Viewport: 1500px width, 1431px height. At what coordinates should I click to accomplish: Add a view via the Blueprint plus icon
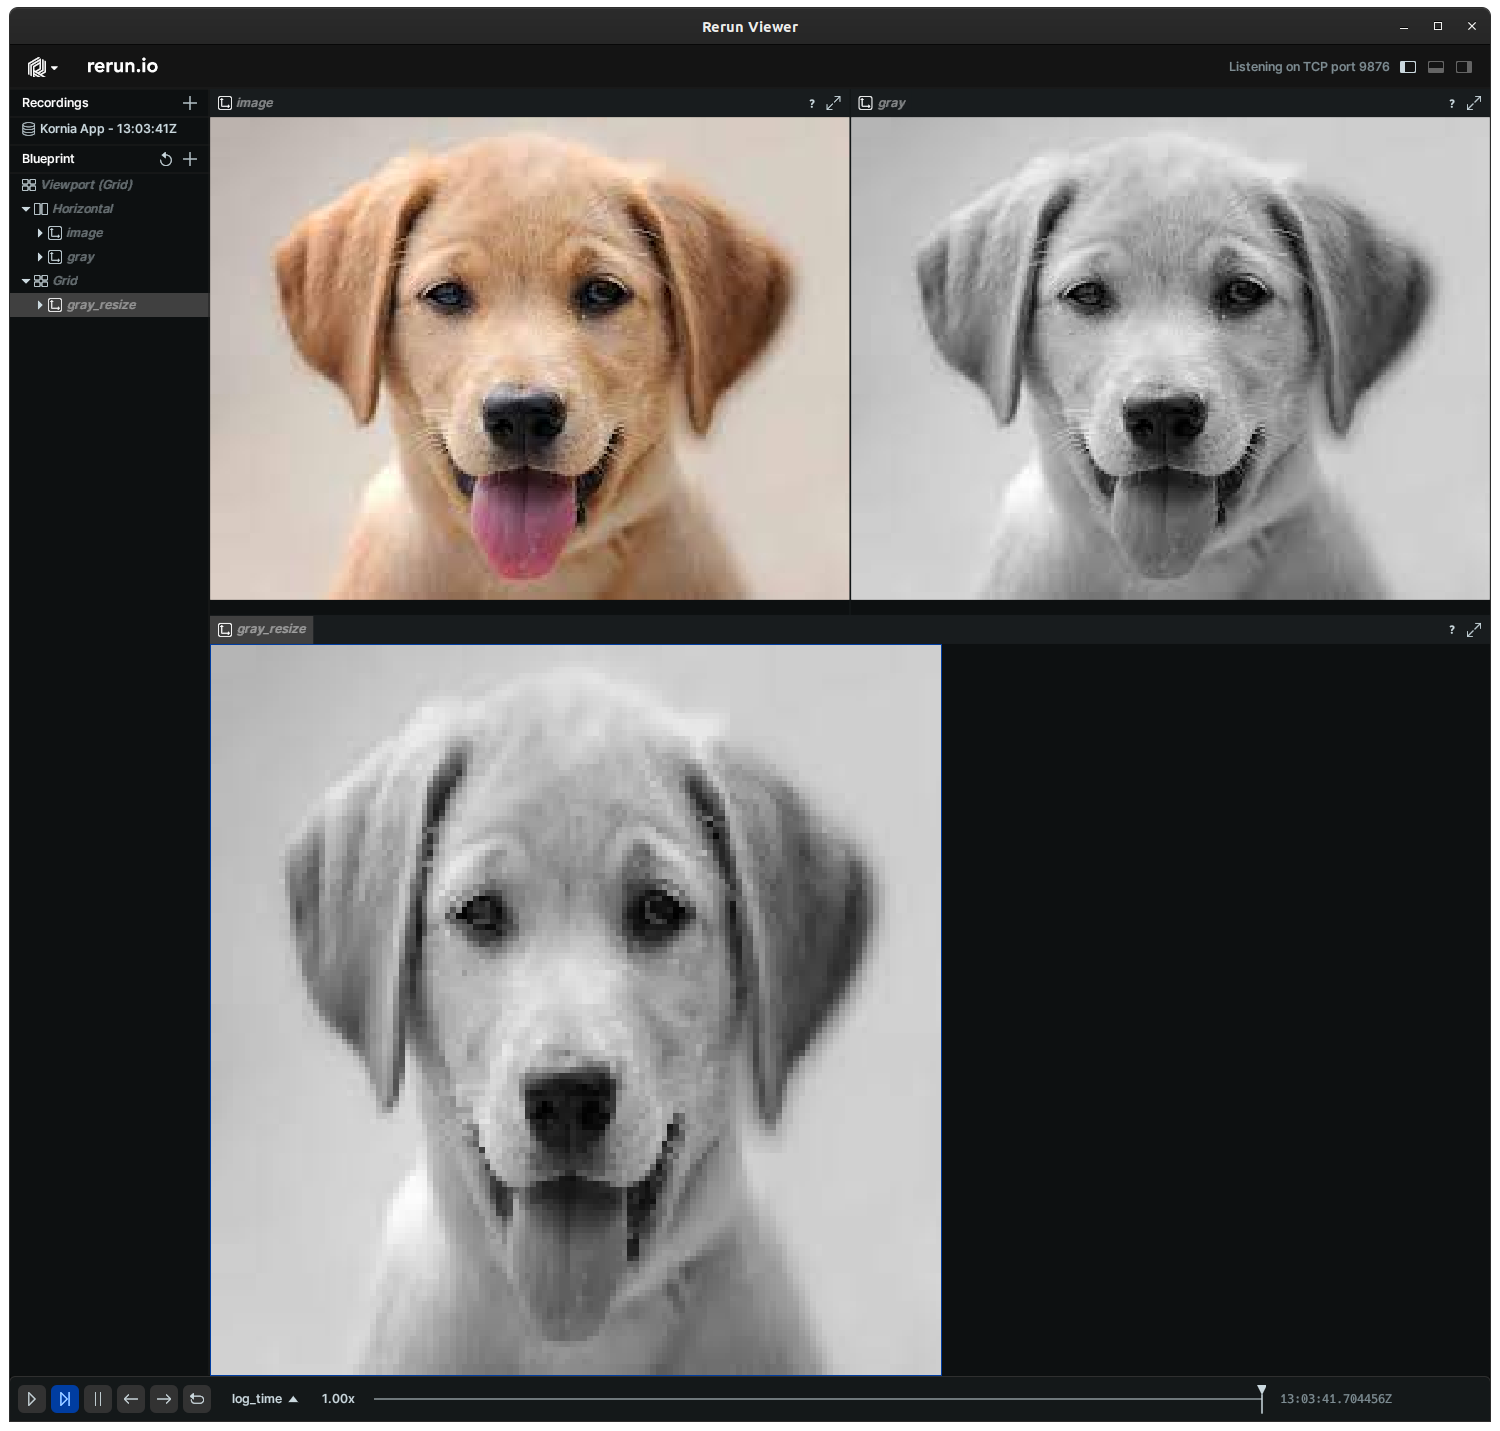pos(190,158)
